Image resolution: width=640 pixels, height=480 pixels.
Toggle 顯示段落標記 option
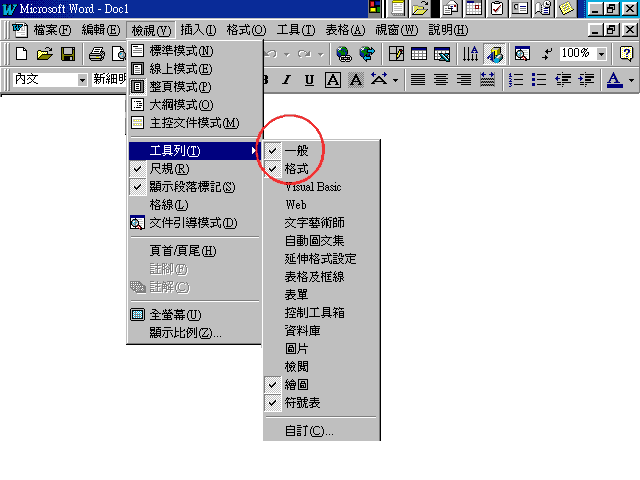pyautogui.click(x=194, y=187)
